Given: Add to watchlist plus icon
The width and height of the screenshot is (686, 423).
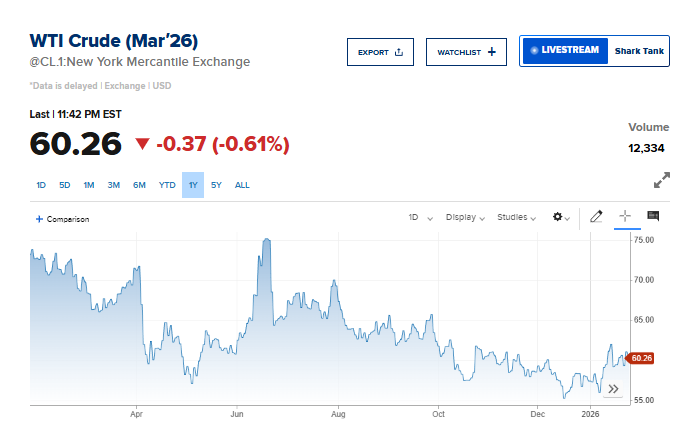Looking at the screenshot, I should tap(491, 52).
